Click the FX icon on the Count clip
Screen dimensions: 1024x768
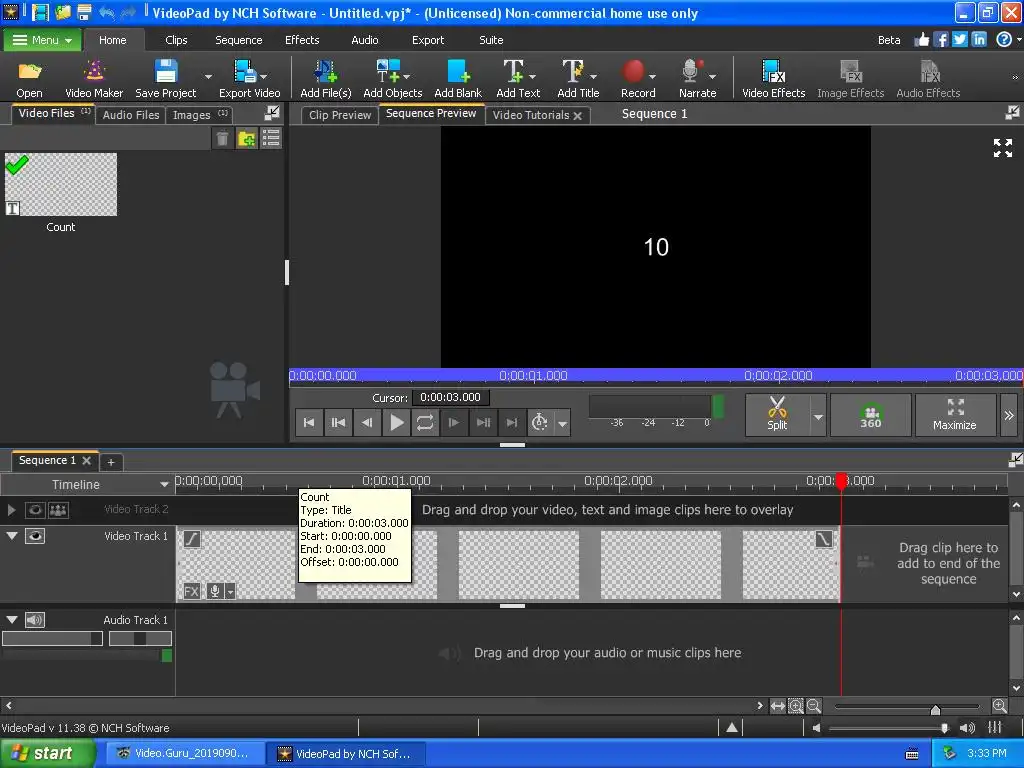coord(191,592)
